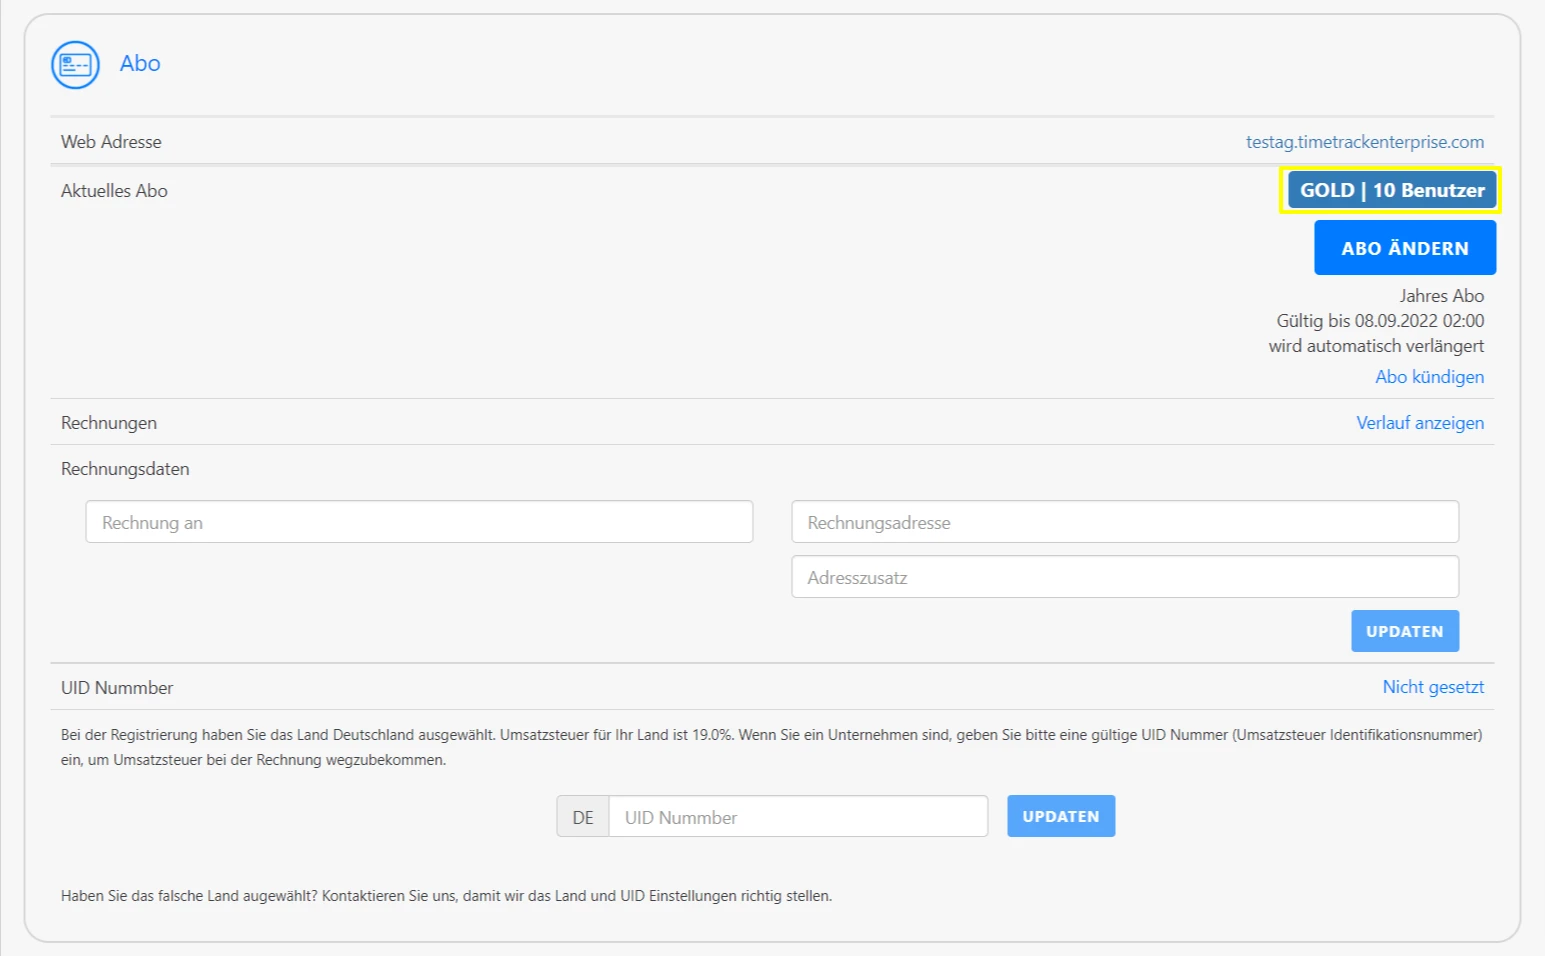Open Verlauf anzeigen for invoices
The image size is (1545, 956).
(x=1419, y=423)
